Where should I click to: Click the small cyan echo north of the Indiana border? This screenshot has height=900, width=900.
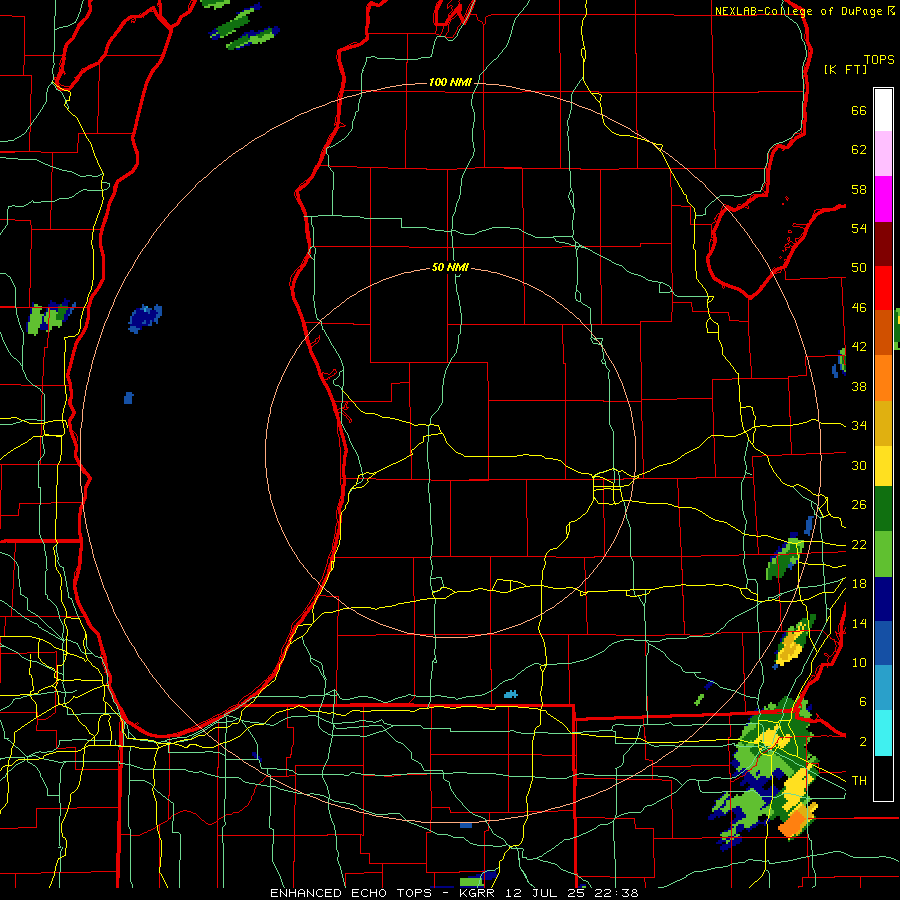click(x=510, y=694)
